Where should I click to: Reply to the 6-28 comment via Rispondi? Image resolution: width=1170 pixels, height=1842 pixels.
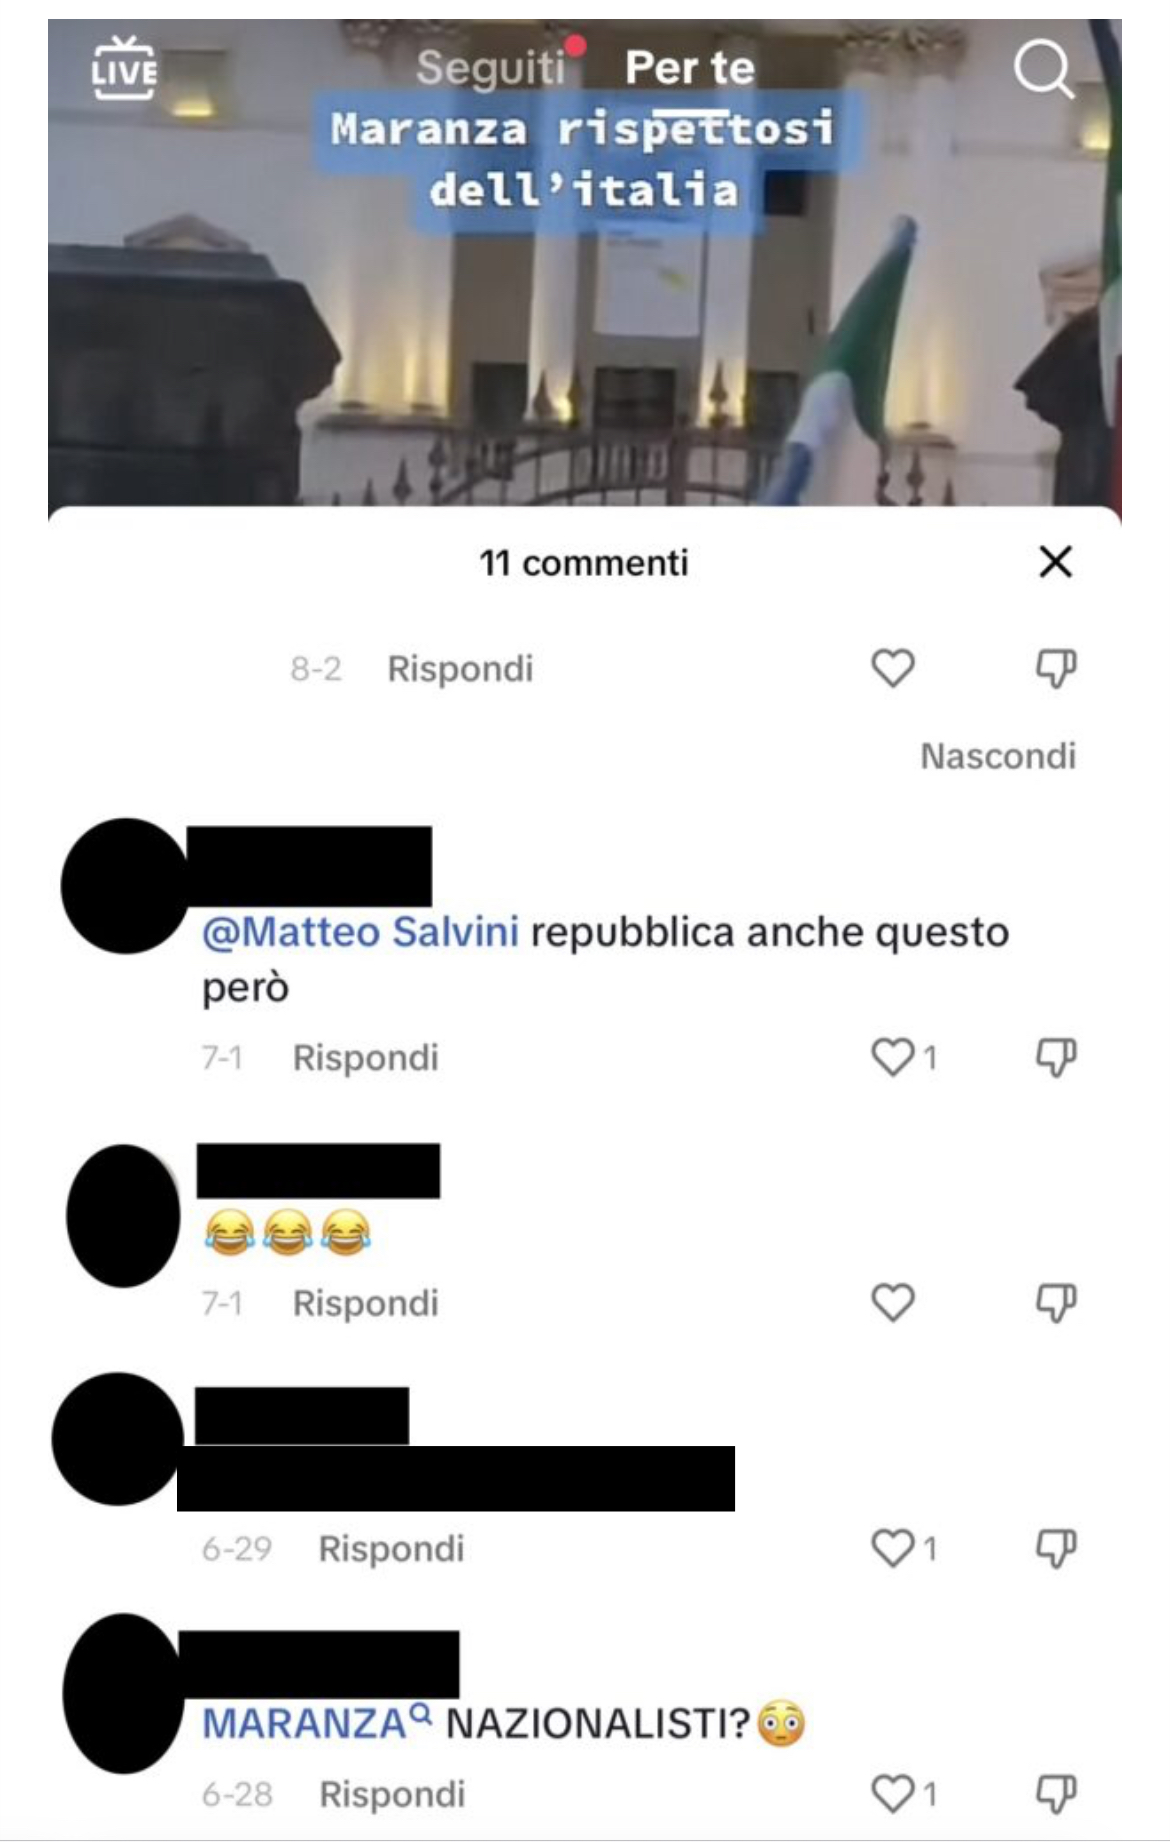pyautogui.click(x=392, y=1795)
